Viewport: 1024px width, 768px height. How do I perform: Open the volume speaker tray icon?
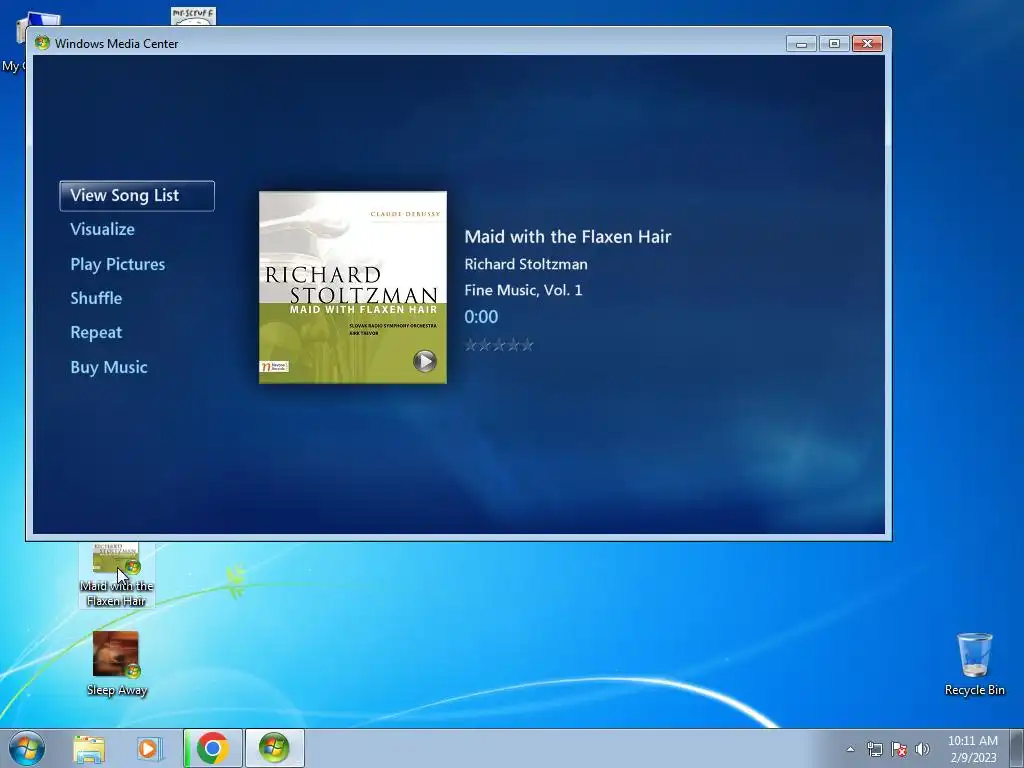pyautogui.click(x=922, y=749)
